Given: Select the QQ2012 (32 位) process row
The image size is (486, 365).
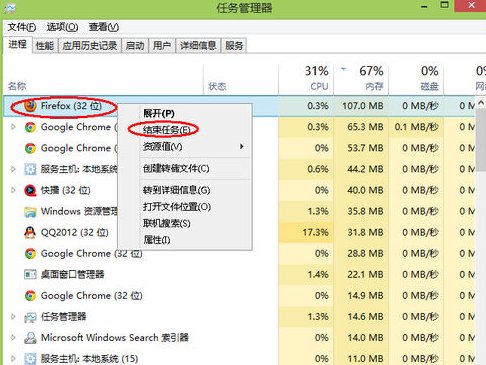Looking at the screenshot, I should tap(239, 232).
